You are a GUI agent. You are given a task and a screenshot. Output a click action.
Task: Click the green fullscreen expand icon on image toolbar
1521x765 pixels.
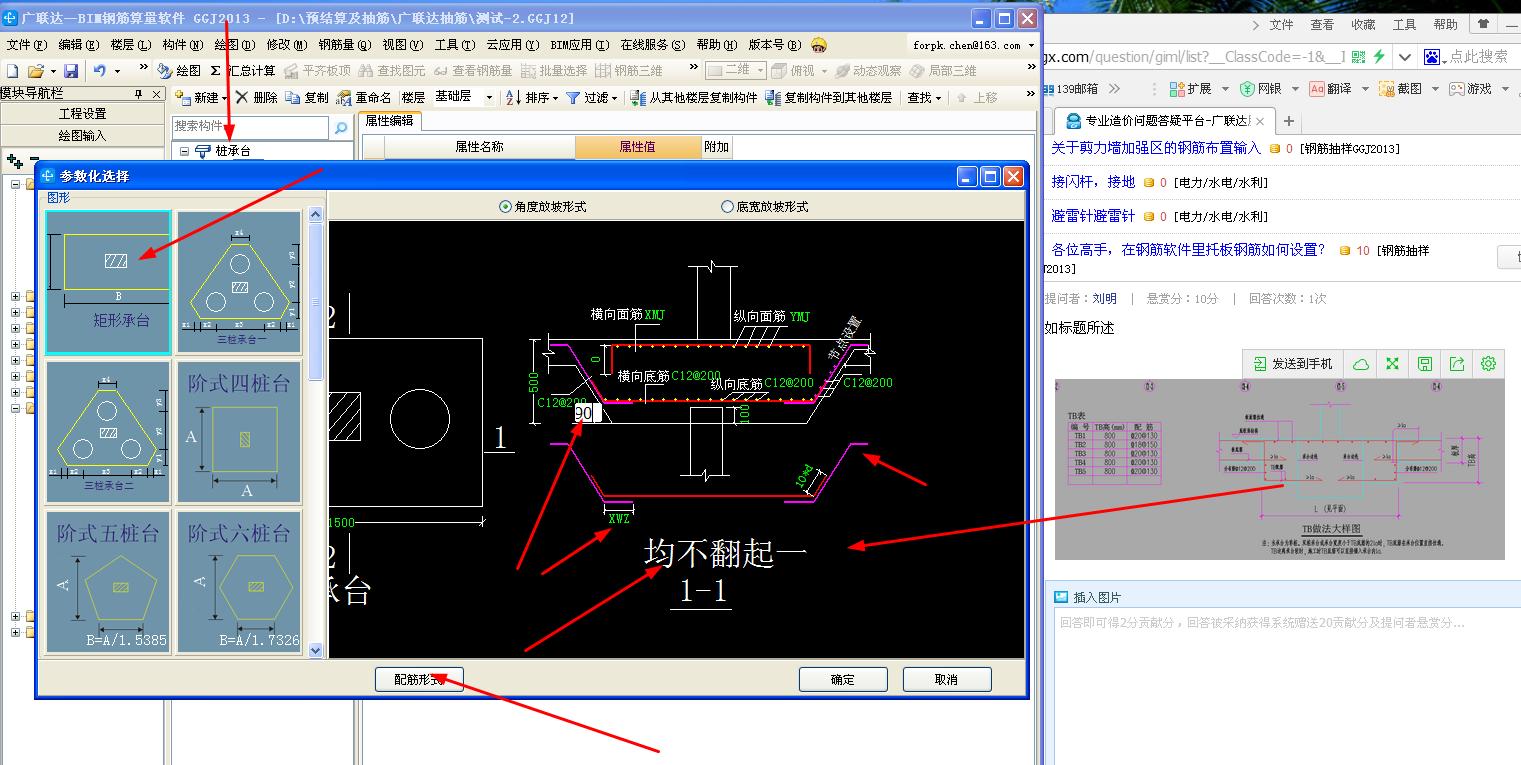click(1392, 364)
